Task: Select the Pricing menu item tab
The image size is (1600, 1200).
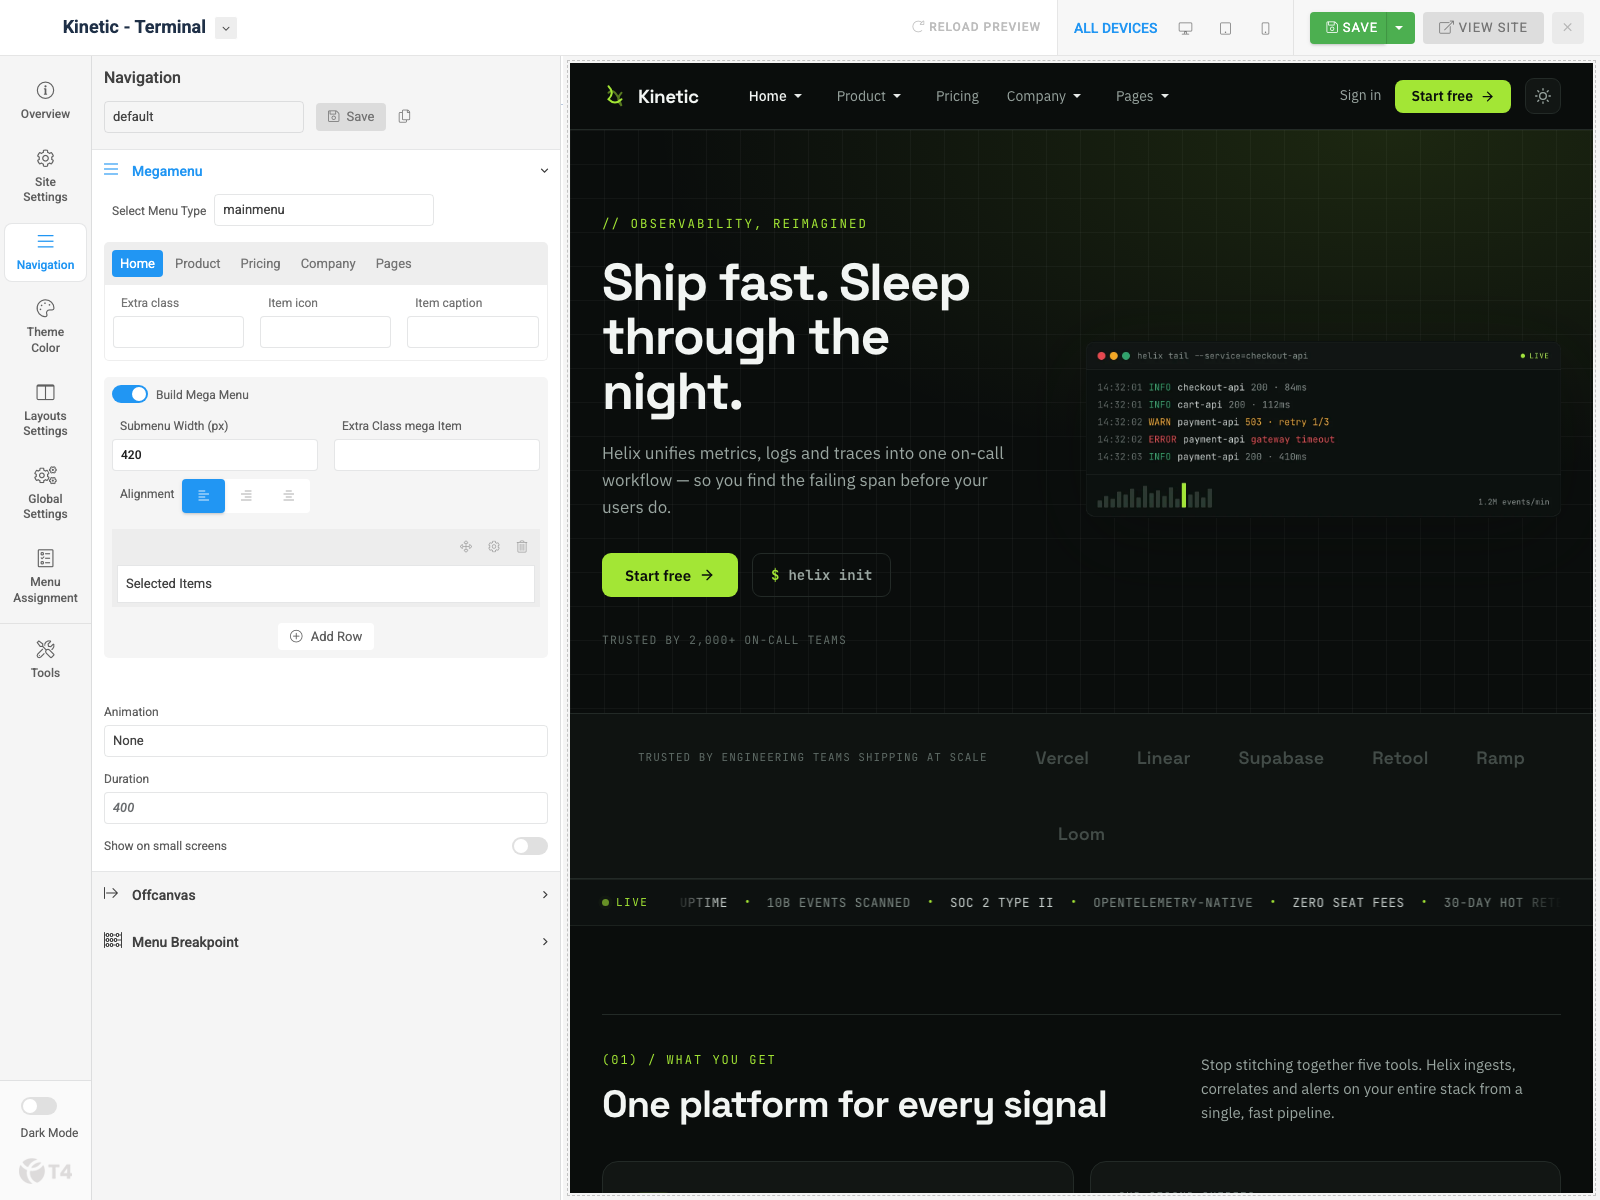Action: pyautogui.click(x=260, y=264)
